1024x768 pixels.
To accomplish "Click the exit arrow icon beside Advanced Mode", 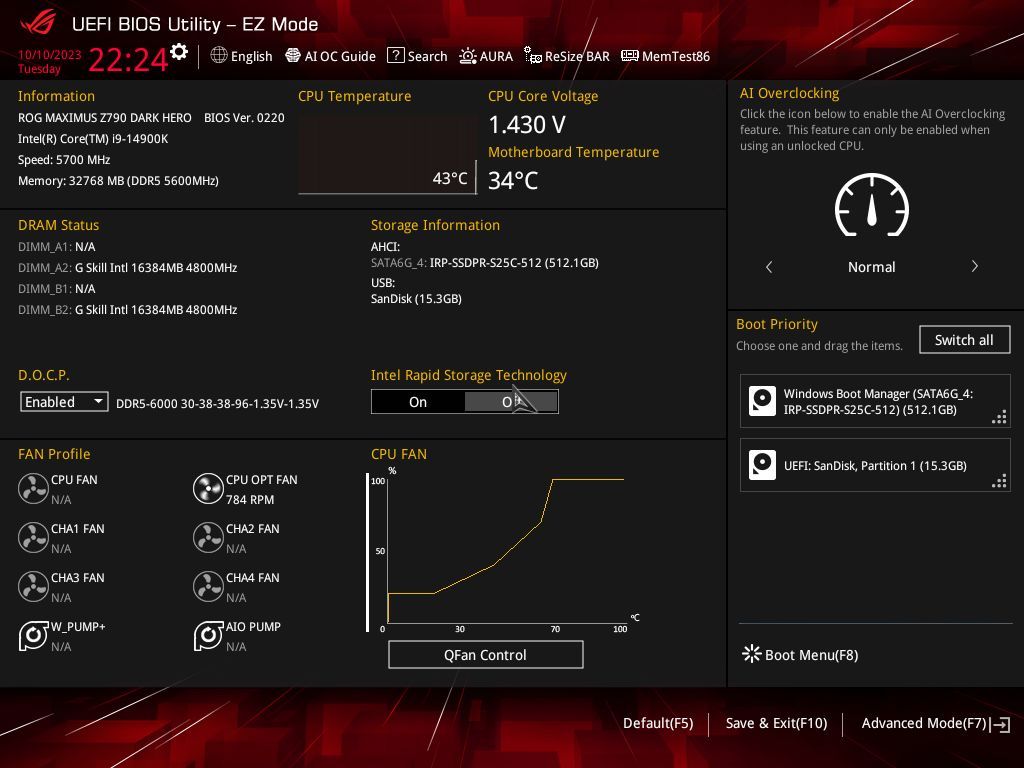I will point(1000,724).
